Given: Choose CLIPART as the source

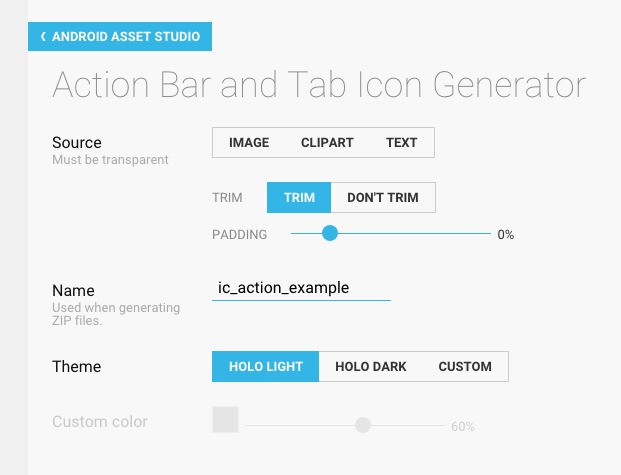Looking at the screenshot, I should point(327,143).
